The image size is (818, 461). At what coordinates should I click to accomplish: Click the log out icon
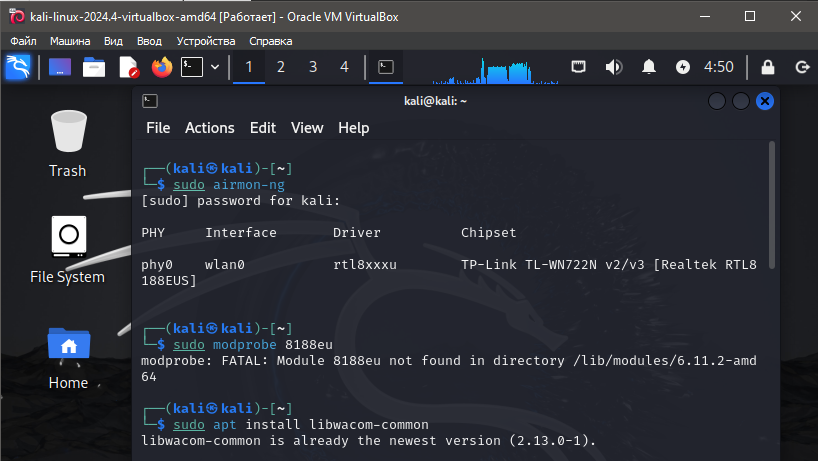click(x=802, y=67)
